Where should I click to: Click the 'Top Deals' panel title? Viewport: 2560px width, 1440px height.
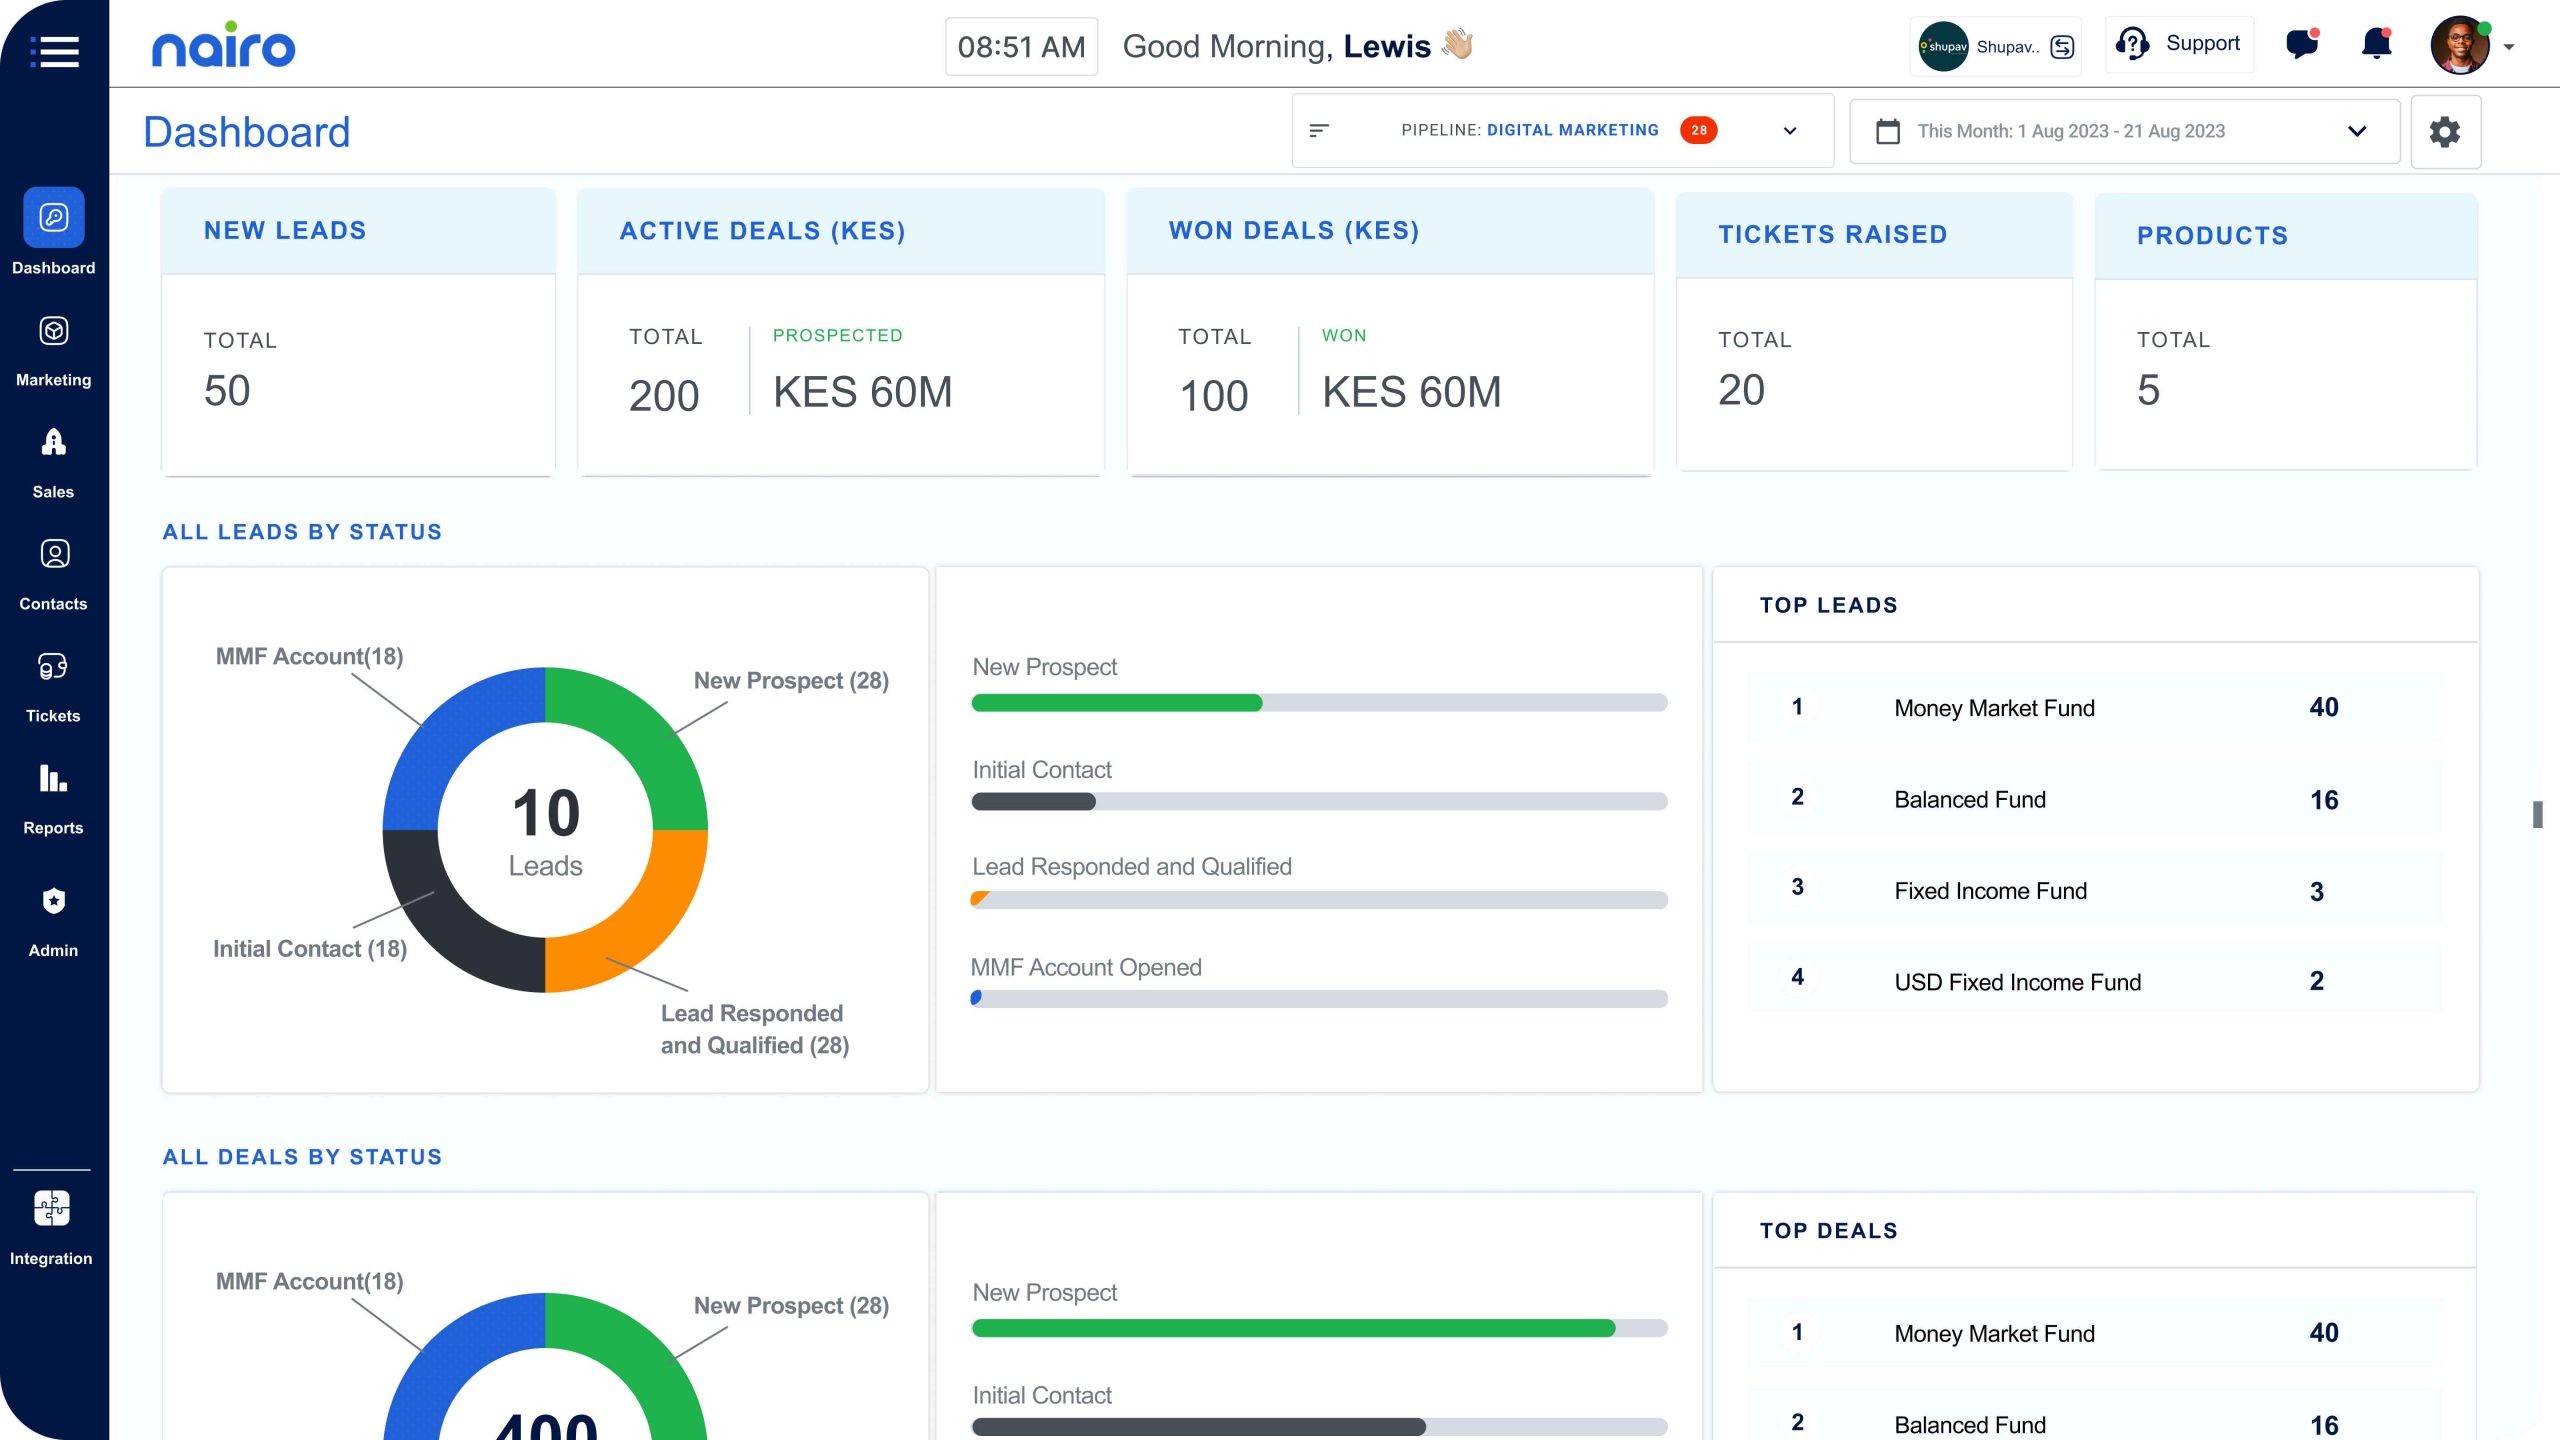[1828, 1230]
